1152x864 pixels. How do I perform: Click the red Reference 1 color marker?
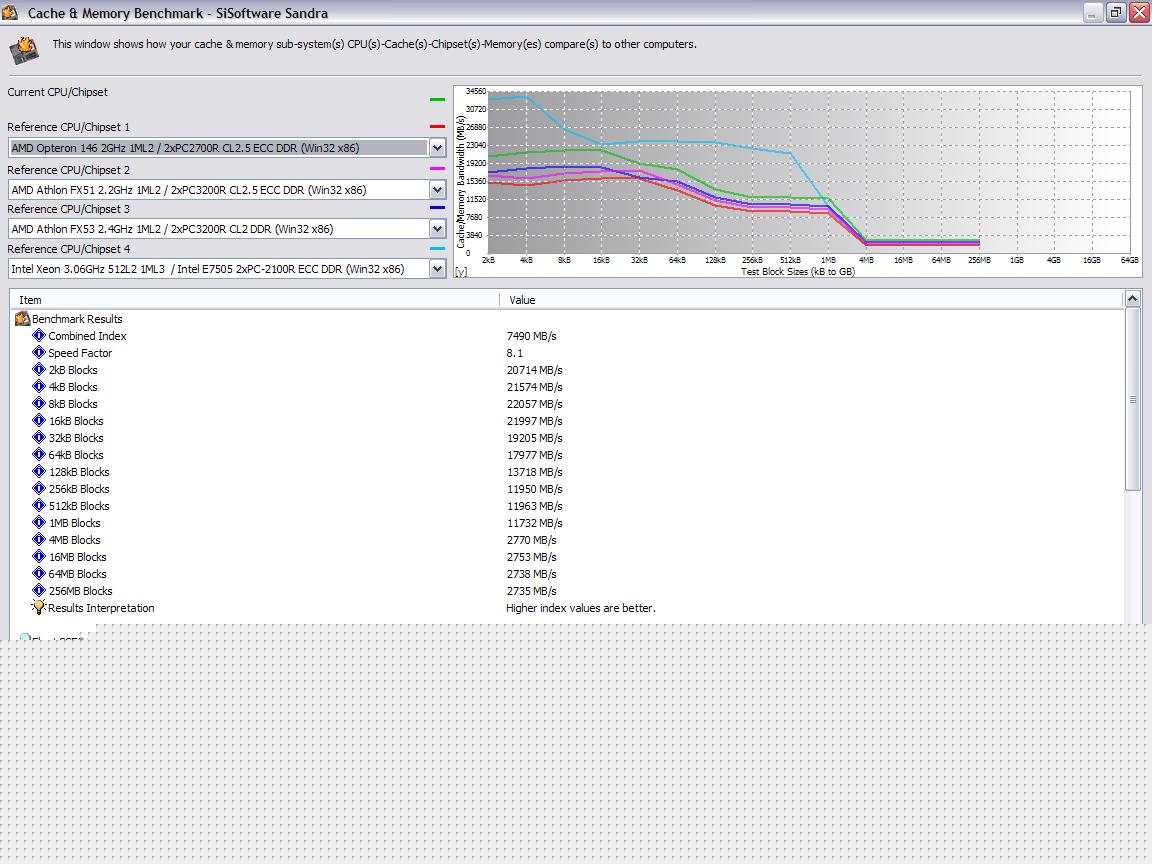point(437,126)
